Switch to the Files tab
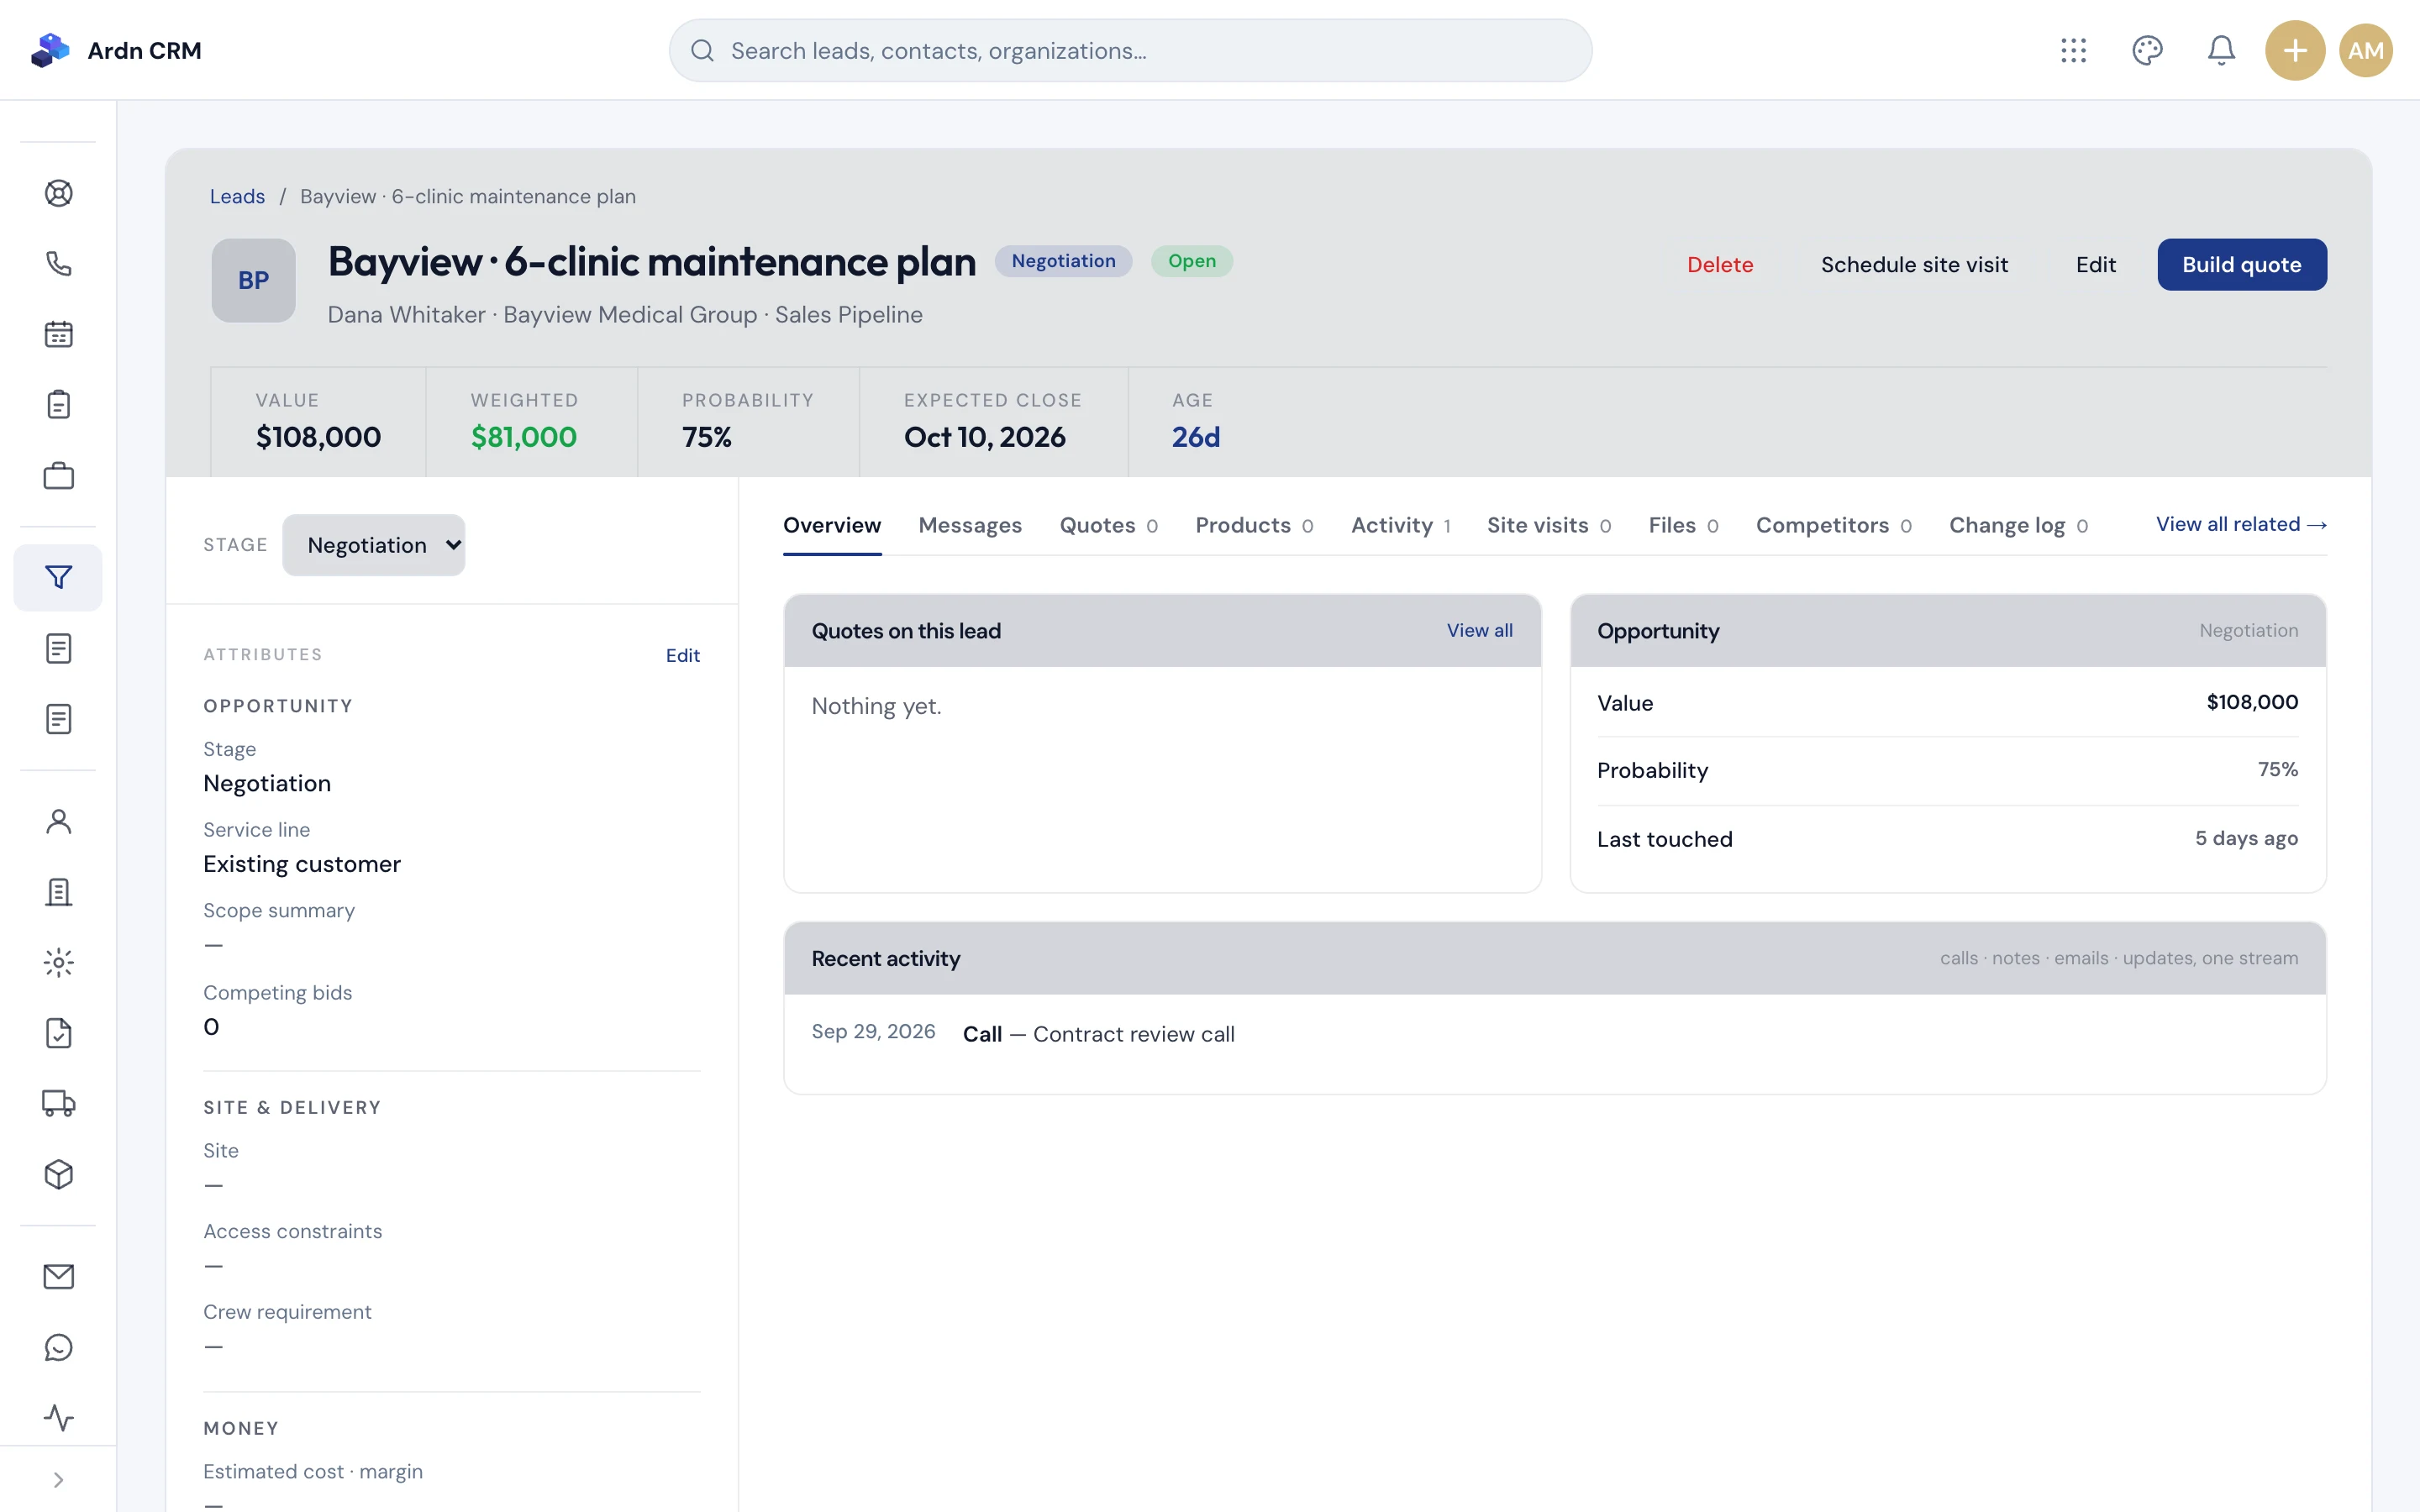This screenshot has height=1512, width=2420. pyautogui.click(x=1684, y=525)
